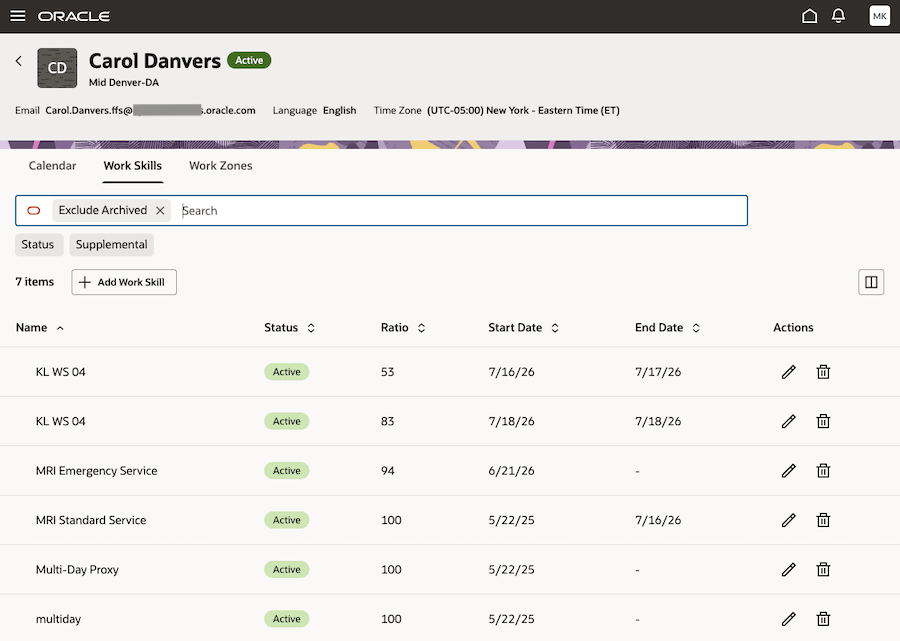Click end date 7/17/26
Image resolution: width=900 pixels, height=641 pixels.
[658, 372]
